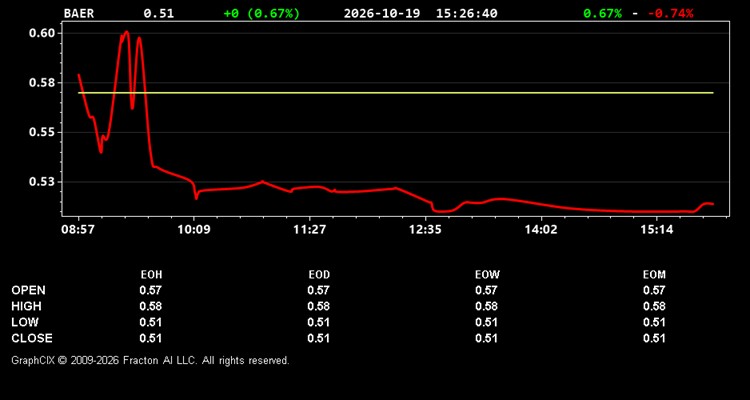
Task: Click the LOW row label
Action: point(25,322)
